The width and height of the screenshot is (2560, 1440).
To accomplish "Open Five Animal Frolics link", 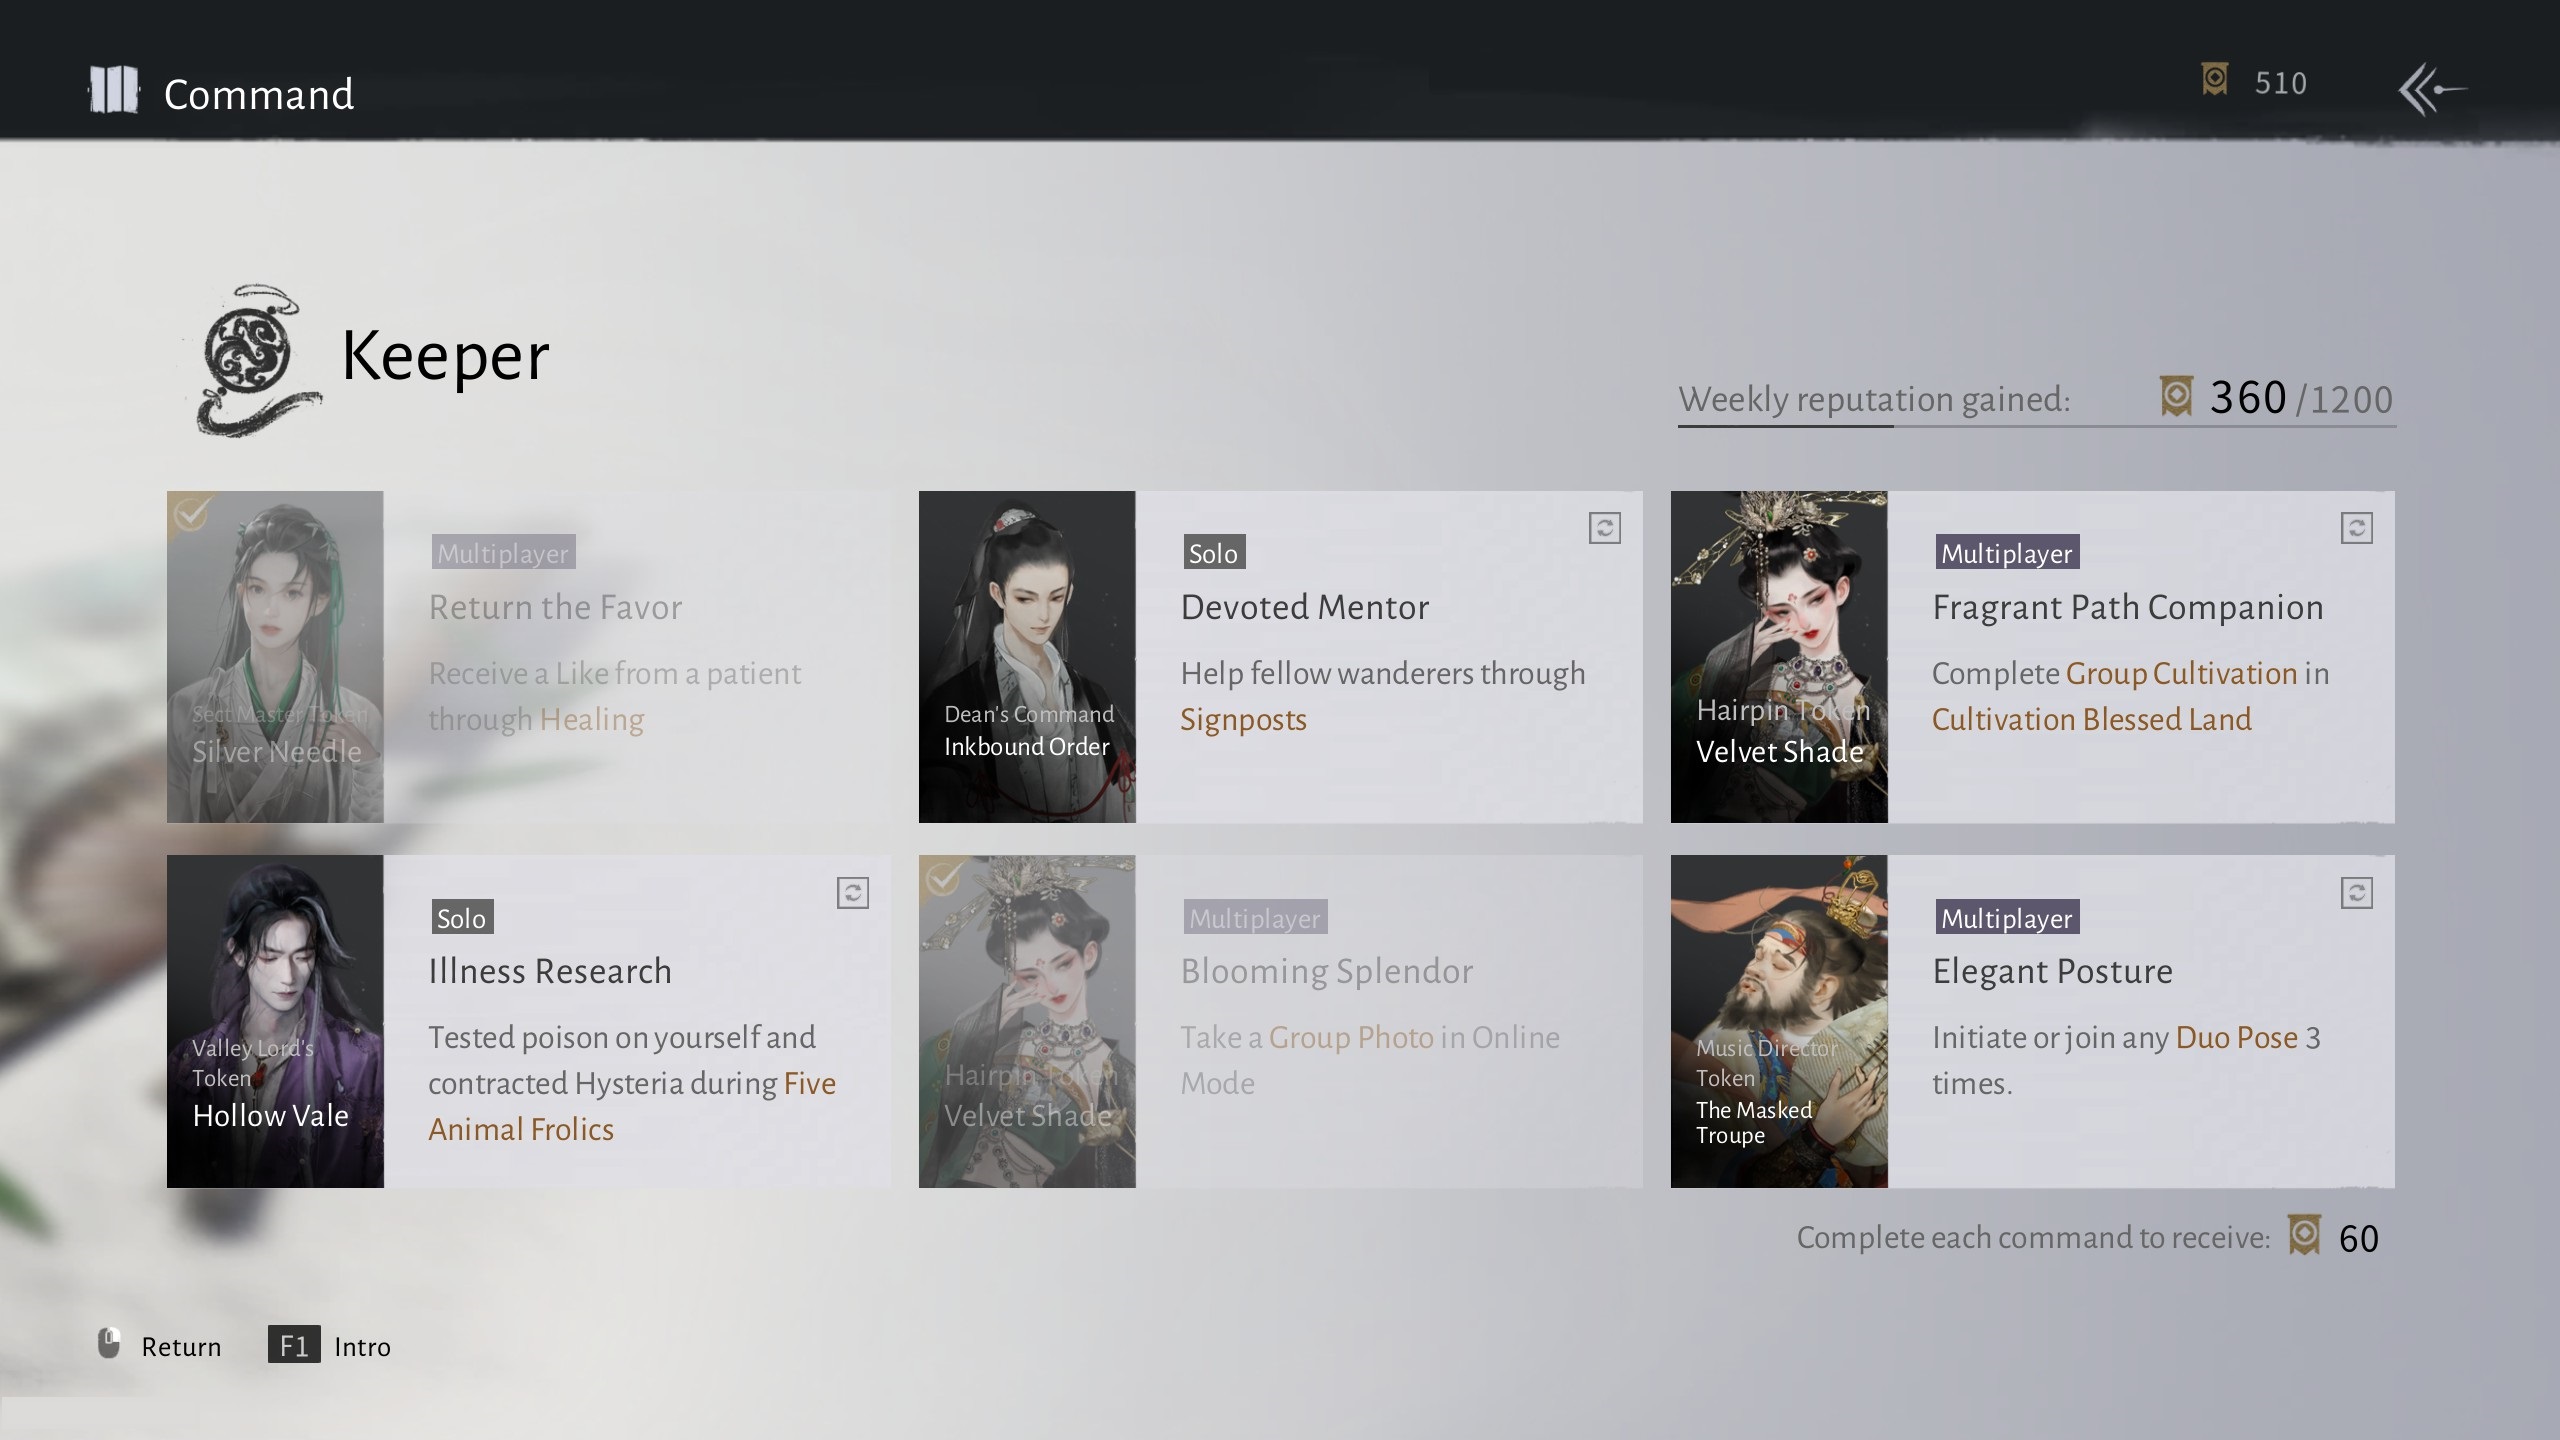I will (x=521, y=1130).
